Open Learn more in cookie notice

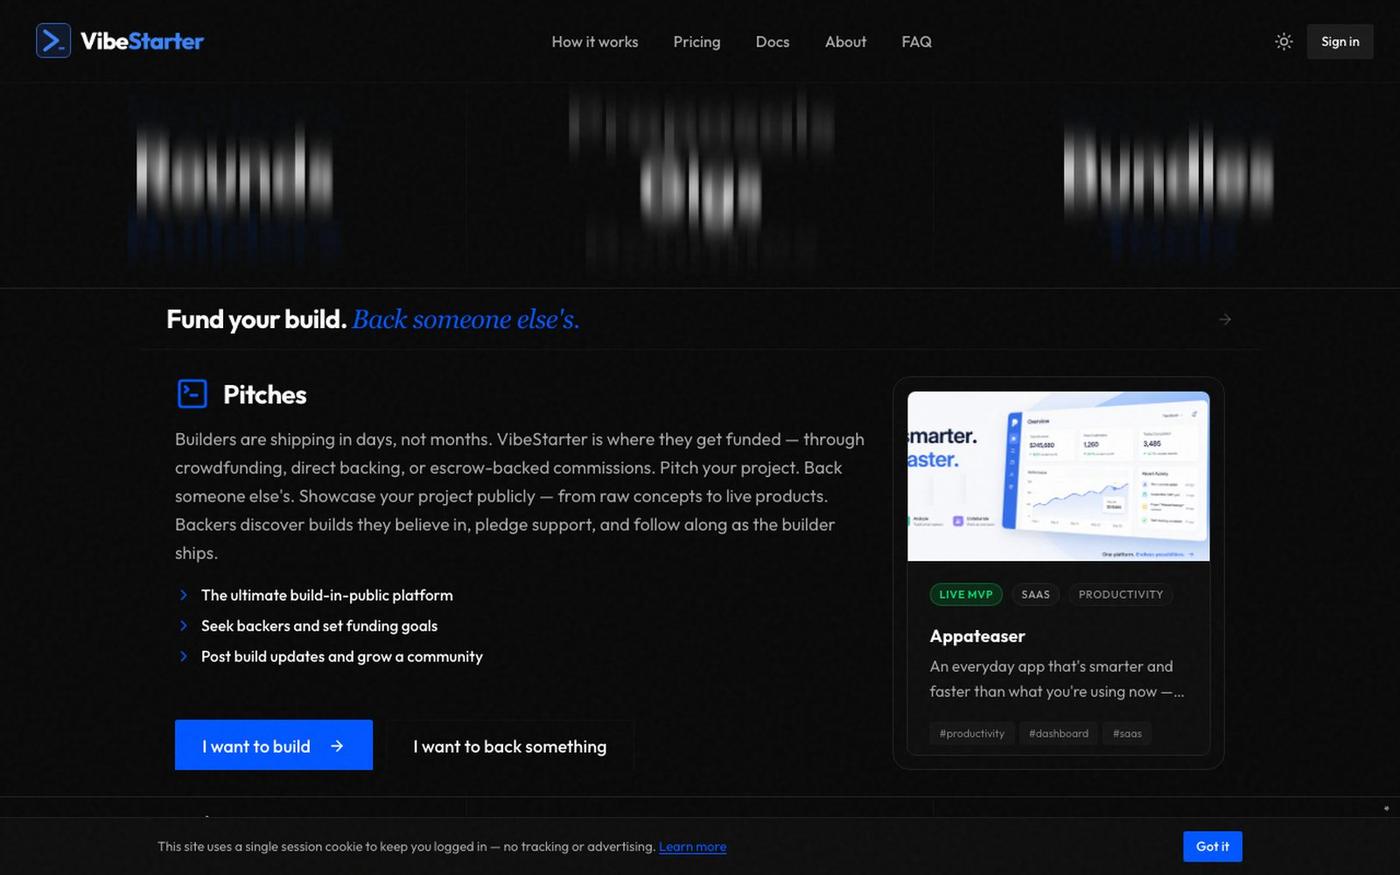(692, 847)
